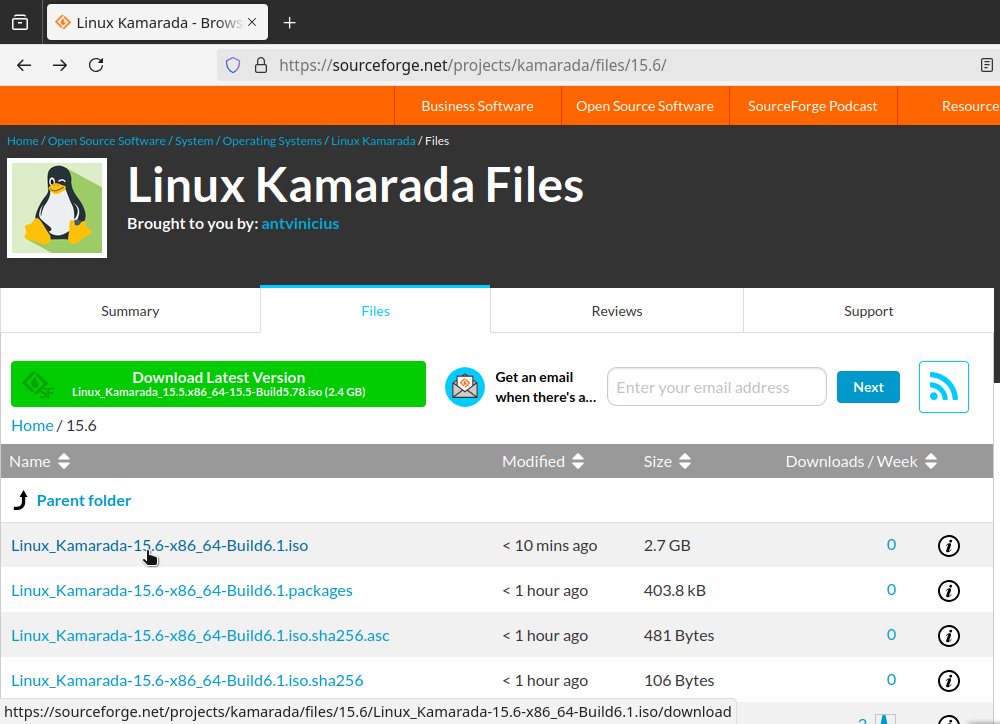Click download count for Build6.1.iso
Screen dimensions: 1000x724
891,545
